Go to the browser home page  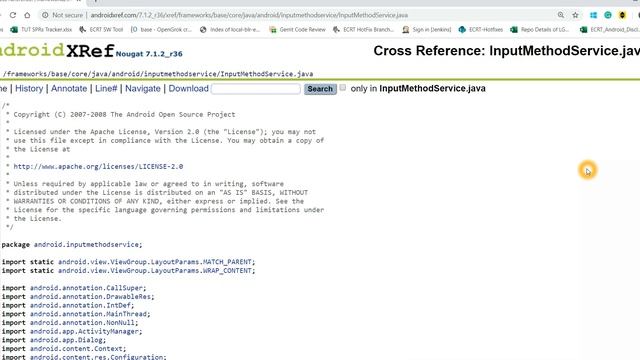pyautogui.click(x=27, y=15)
